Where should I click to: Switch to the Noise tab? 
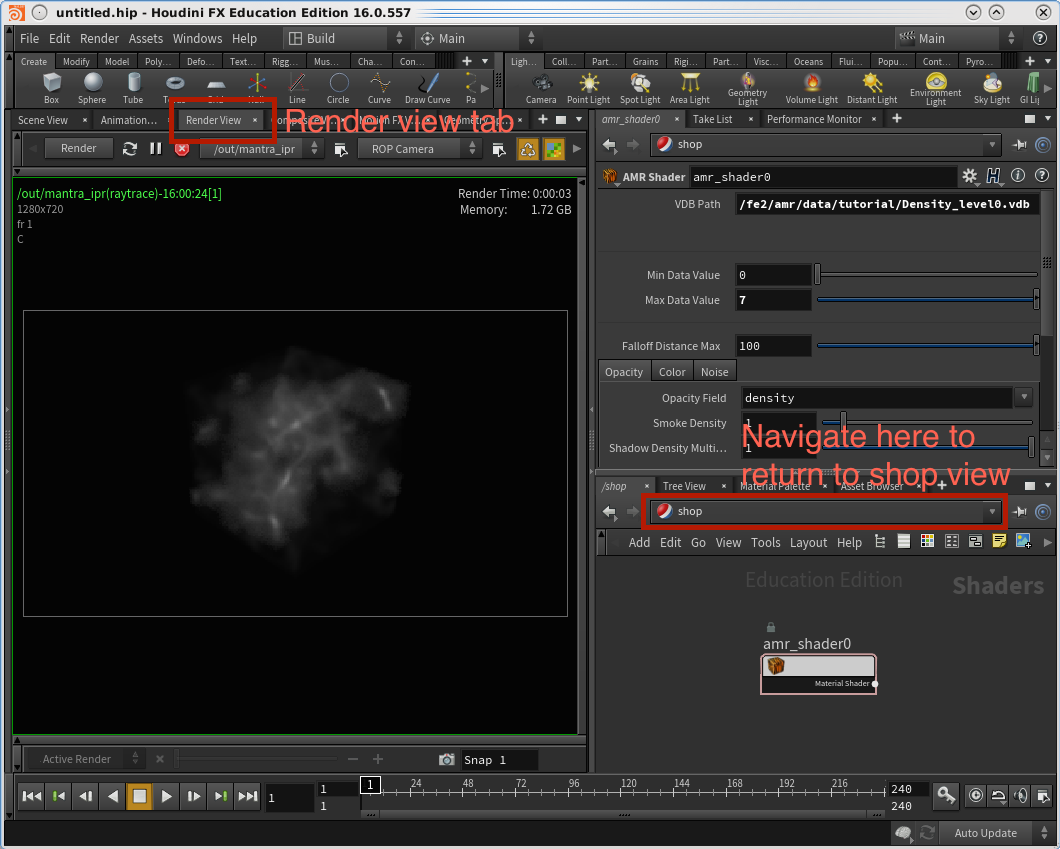[714, 372]
